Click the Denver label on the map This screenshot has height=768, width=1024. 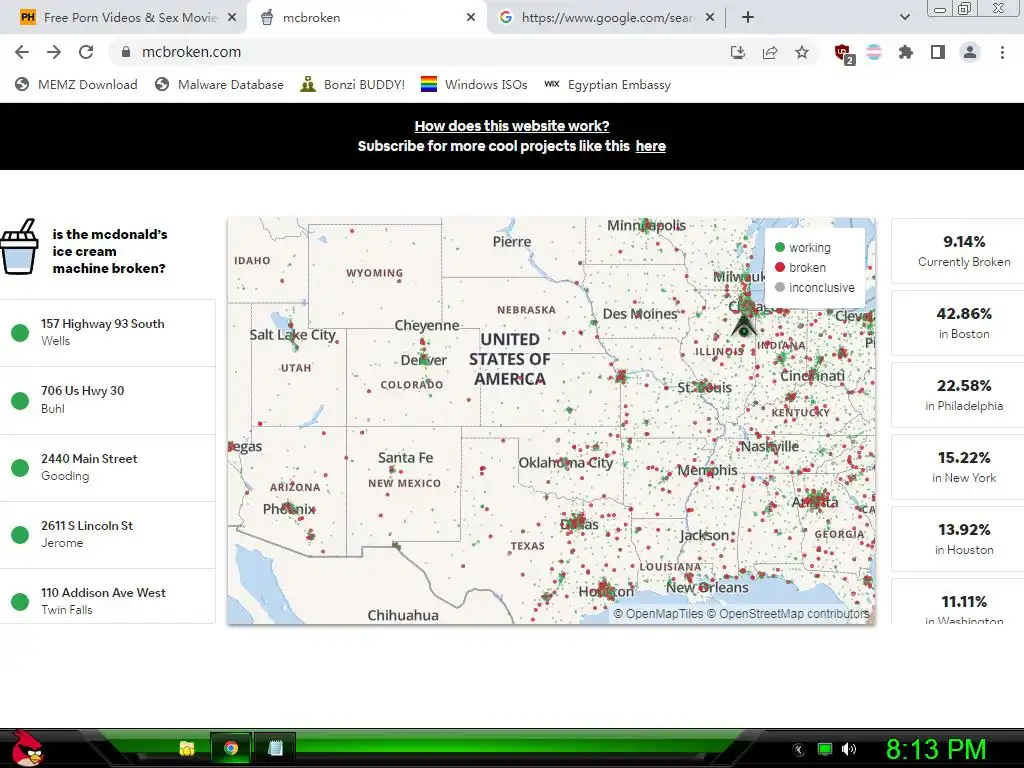pos(423,360)
